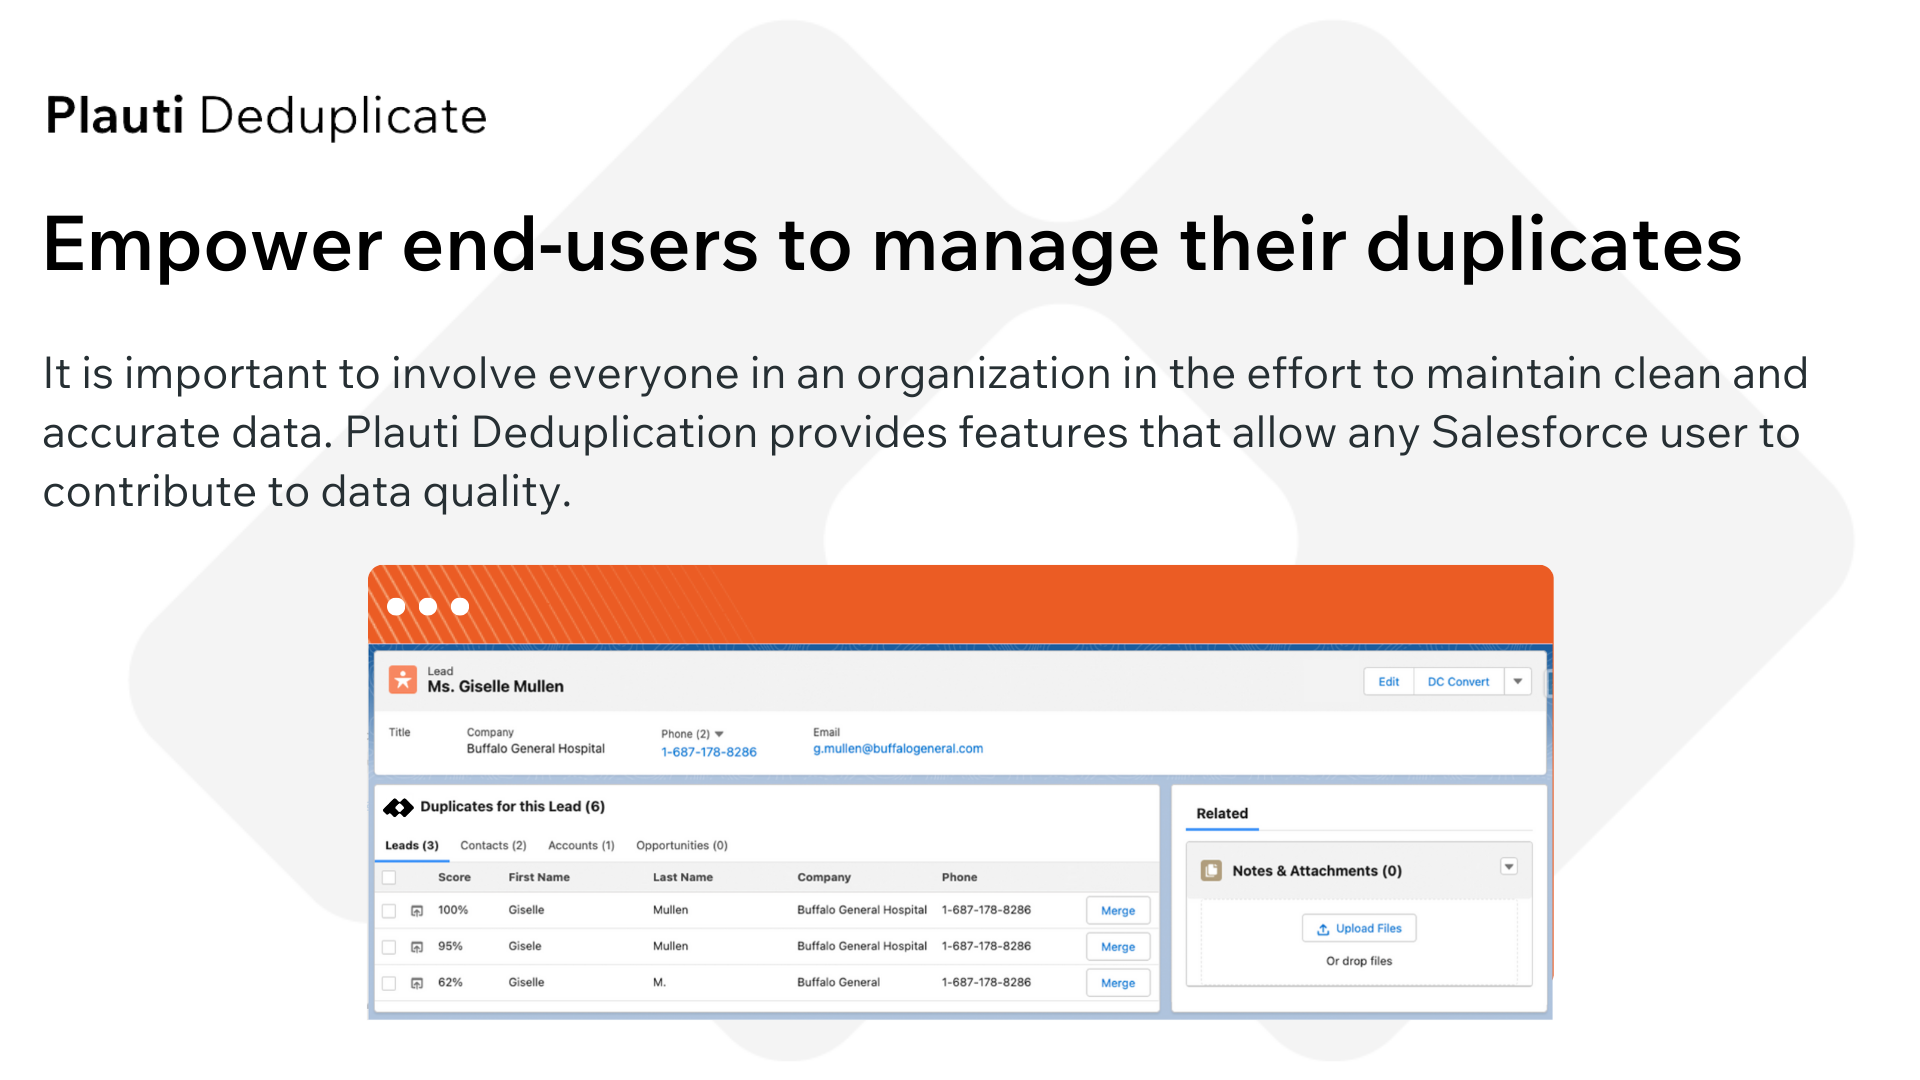Viewport: 1920px width, 1080px height.
Task: Click the DC Convert button
Action: [x=1458, y=682]
